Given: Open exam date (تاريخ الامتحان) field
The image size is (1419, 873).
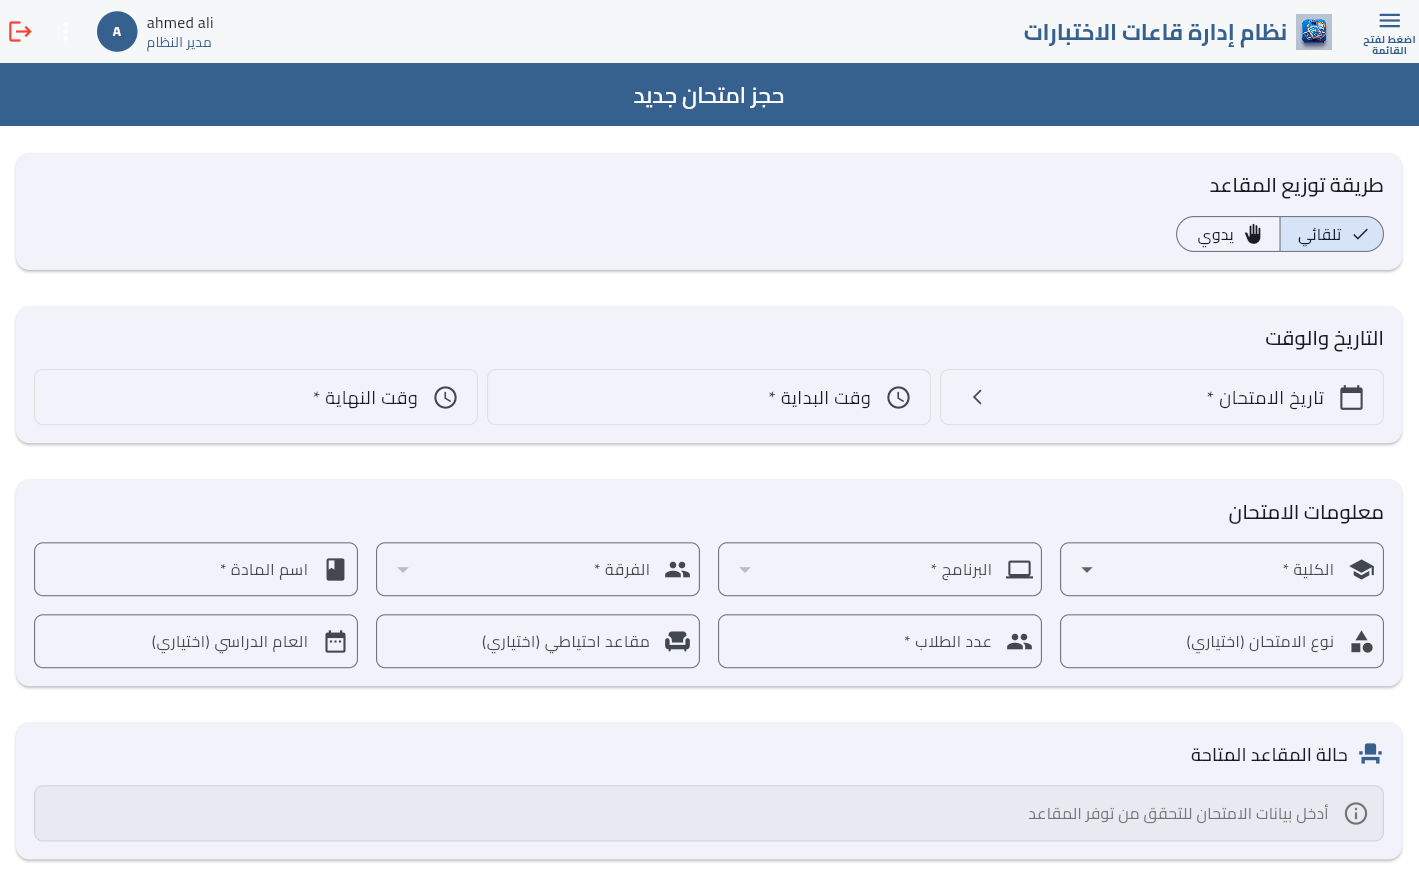Looking at the screenshot, I should click(x=1162, y=397).
